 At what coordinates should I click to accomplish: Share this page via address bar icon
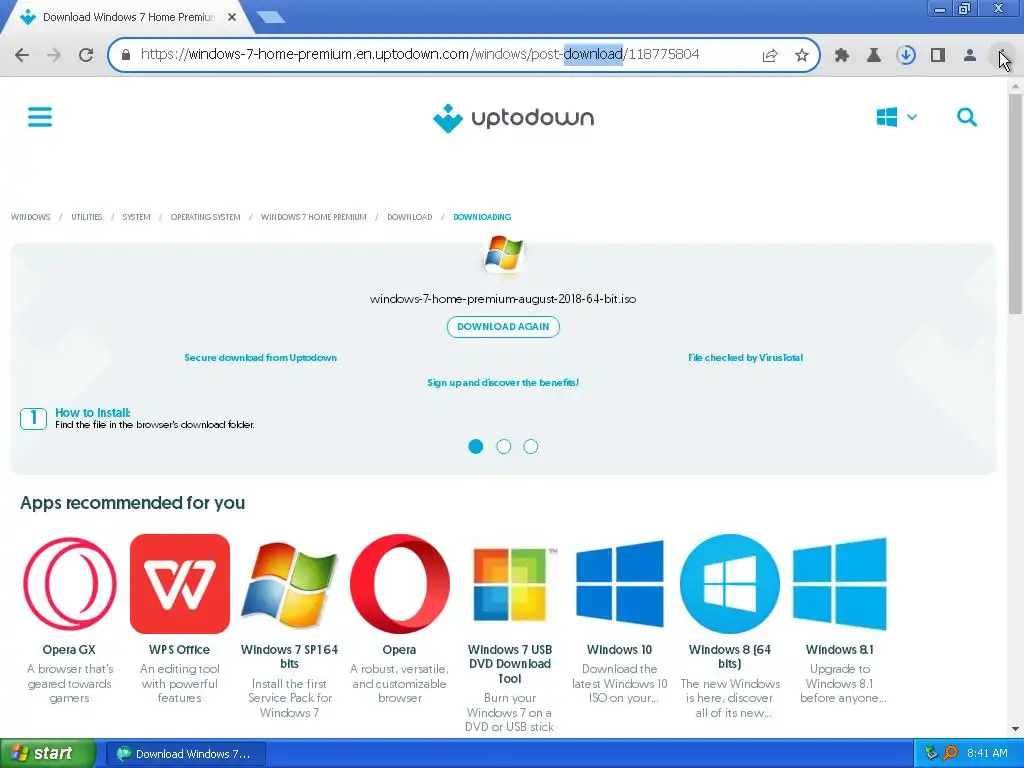coord(770,56)
